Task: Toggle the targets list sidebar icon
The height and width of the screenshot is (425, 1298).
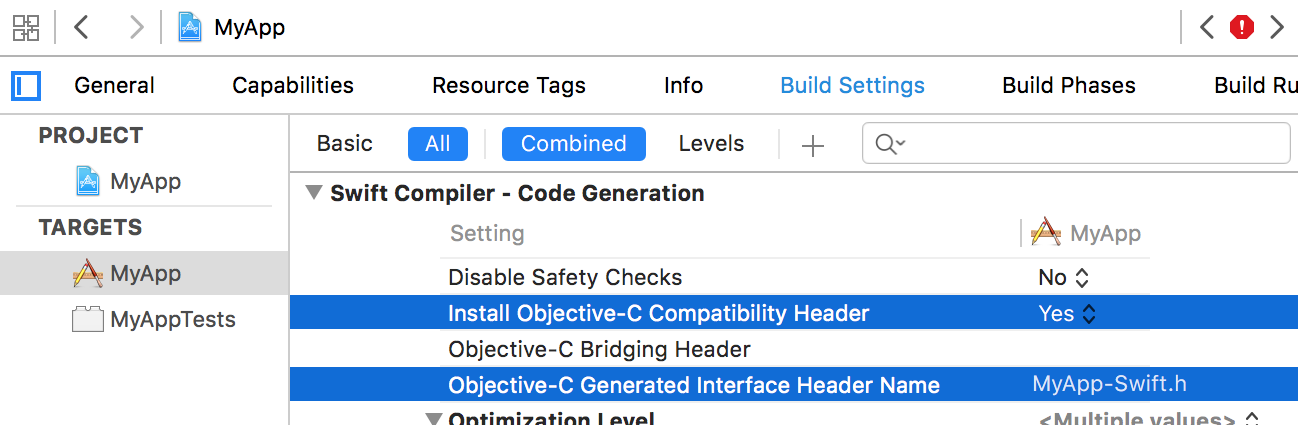Action: 26,86
